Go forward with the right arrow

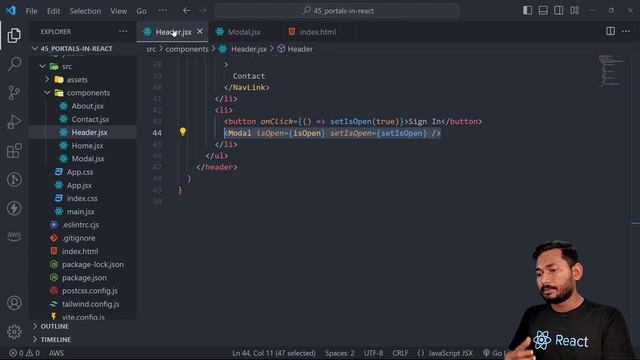point(202,11)
